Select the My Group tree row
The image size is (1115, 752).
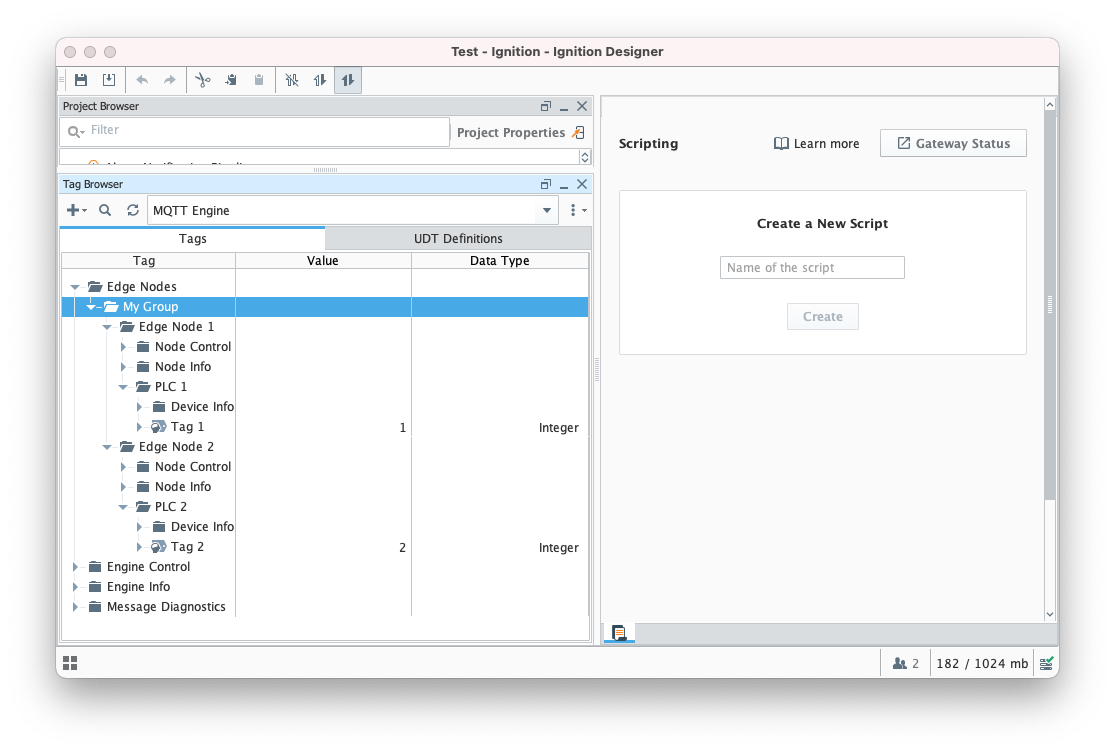(325, 307)
